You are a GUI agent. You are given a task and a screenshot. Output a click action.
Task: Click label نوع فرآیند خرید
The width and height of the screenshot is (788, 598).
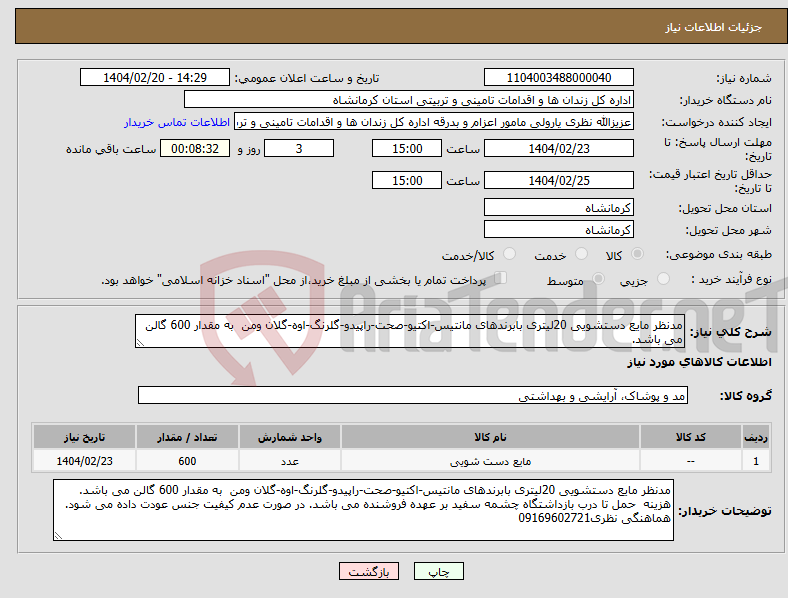(731, 279)
